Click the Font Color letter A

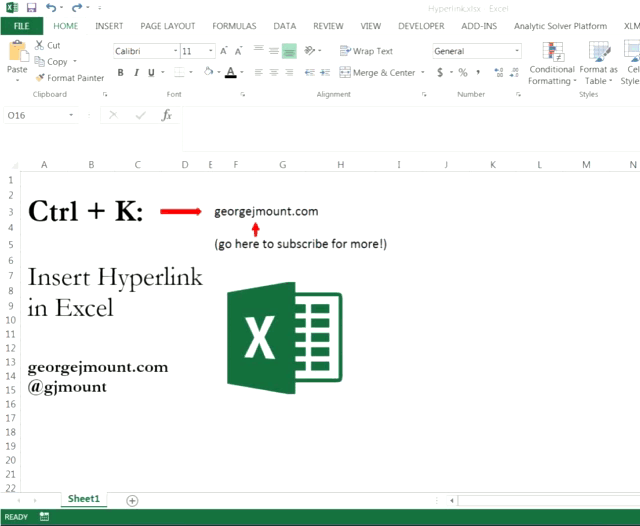[231, 72]
